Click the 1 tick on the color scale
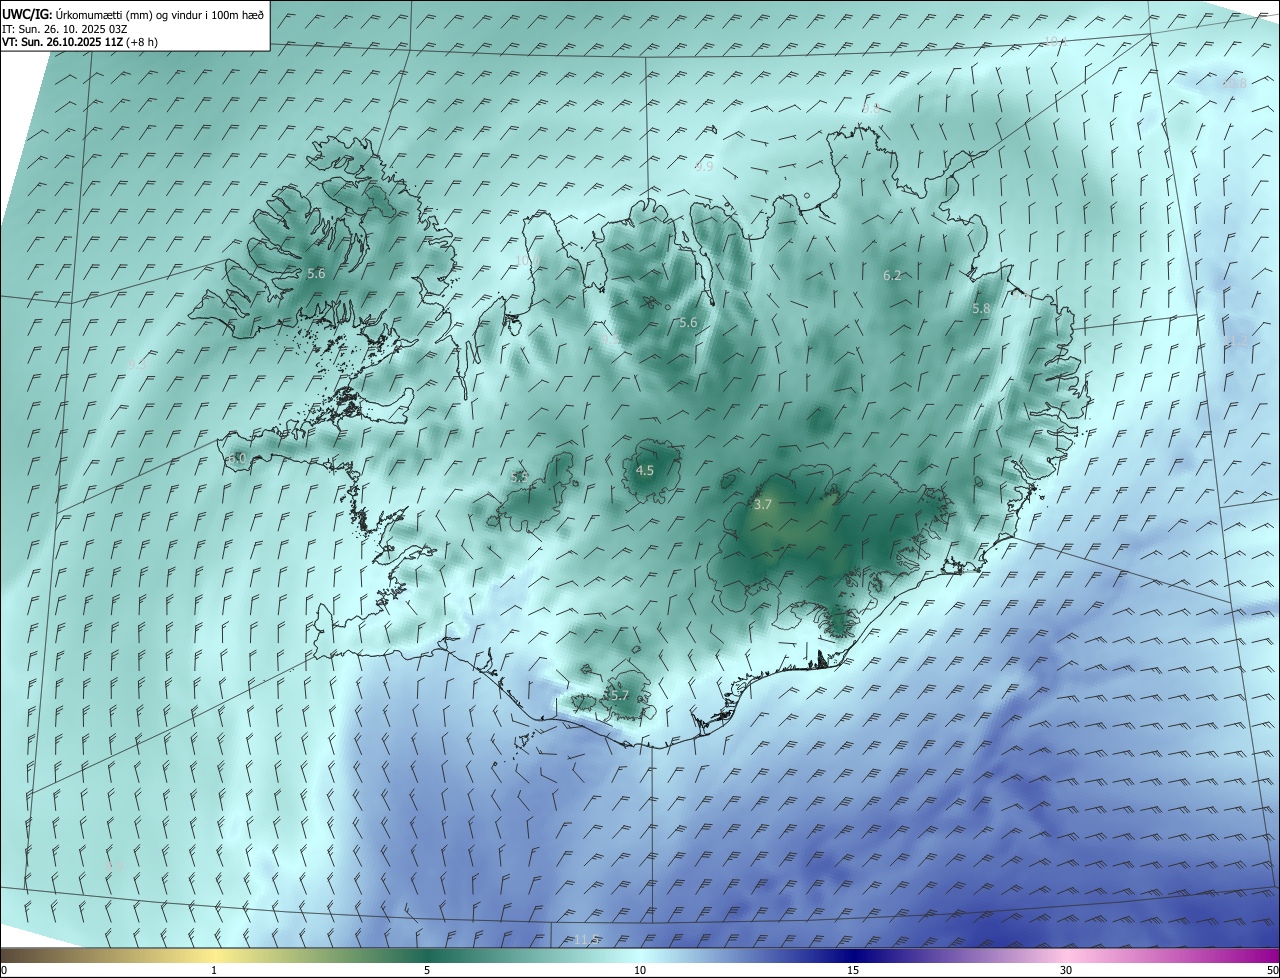This screenshot has width=1280, height=978. 214,970
